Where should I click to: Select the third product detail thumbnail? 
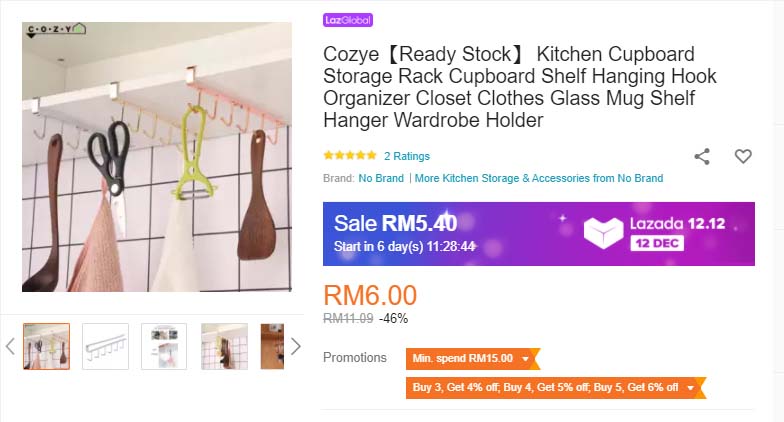pos(164,346)
